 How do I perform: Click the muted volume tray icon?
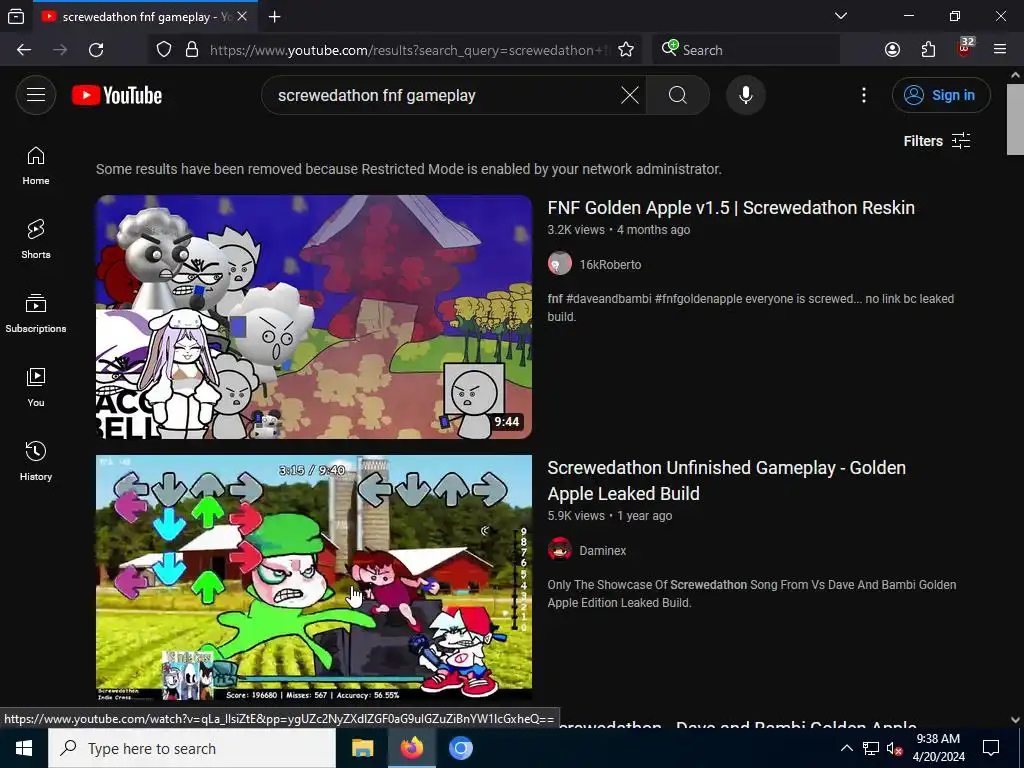pyautogui.click(x=895, y=748)
